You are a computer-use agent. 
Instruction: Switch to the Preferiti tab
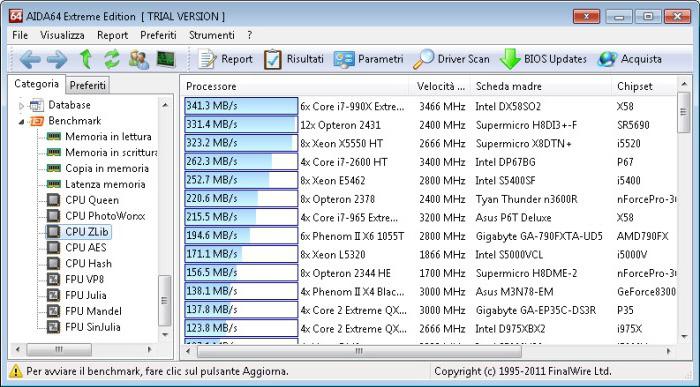[x=88, y=85]
